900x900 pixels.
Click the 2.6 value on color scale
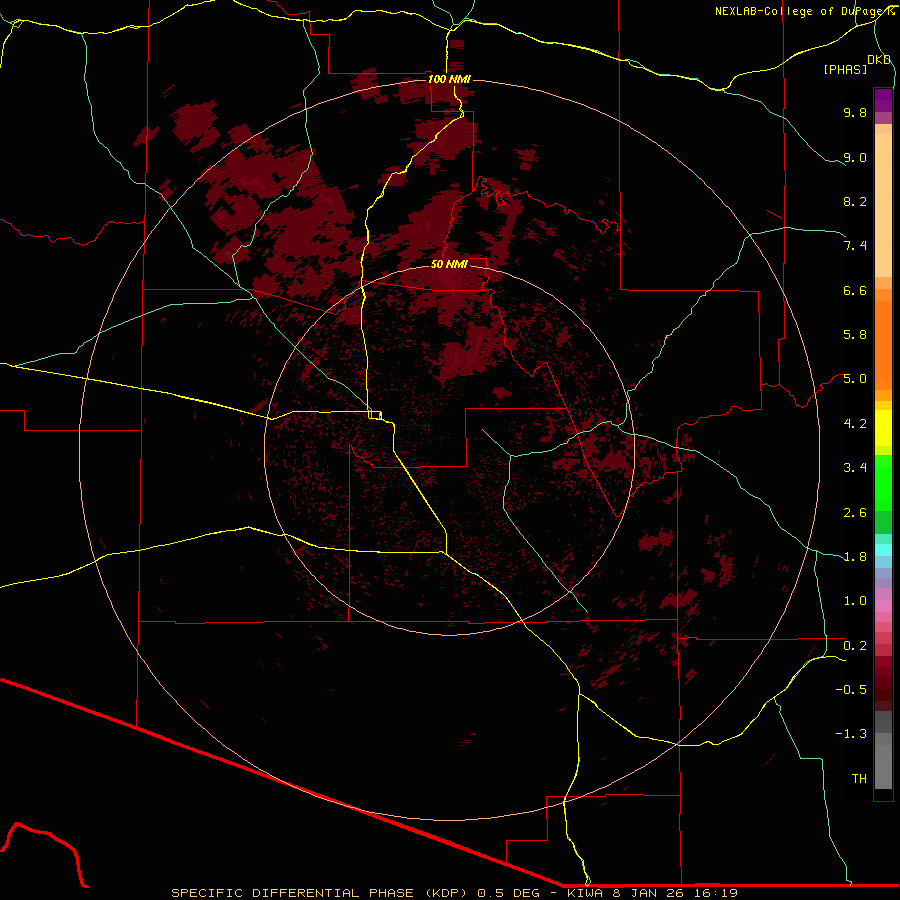pyautogui.click(x=855, y=513)
